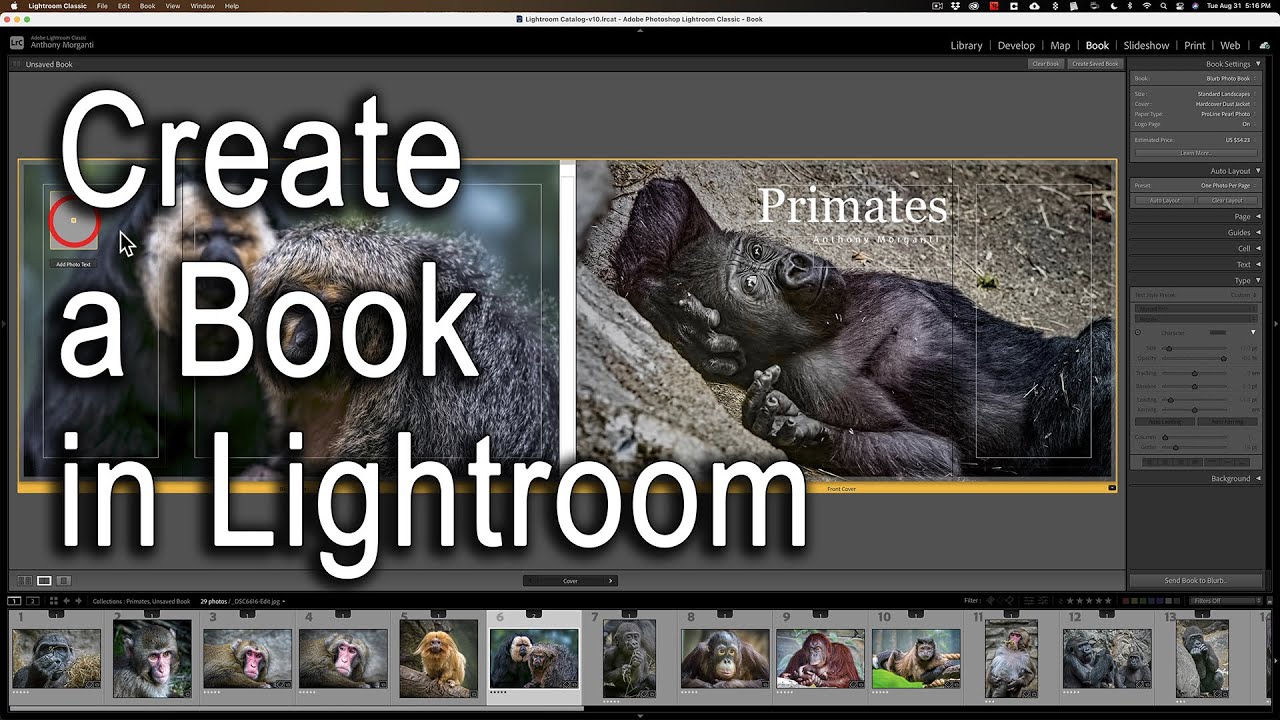
Task: Open Control Center icon
Action: pyautogui.click(x=1180, y=6)
